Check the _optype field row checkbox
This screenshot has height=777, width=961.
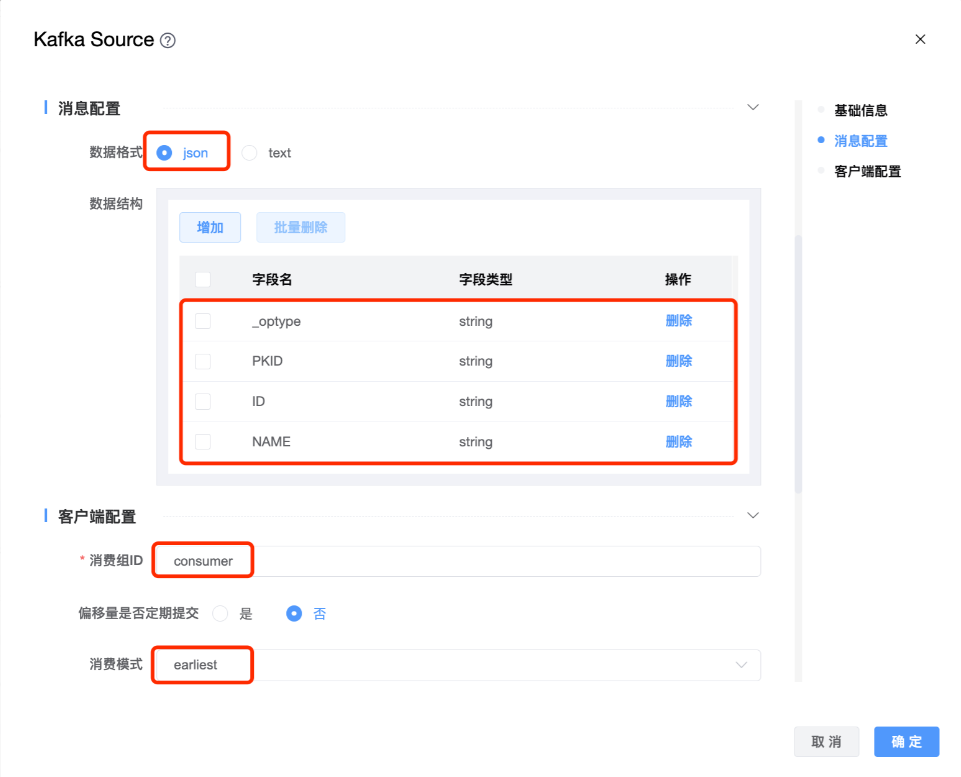203,321
